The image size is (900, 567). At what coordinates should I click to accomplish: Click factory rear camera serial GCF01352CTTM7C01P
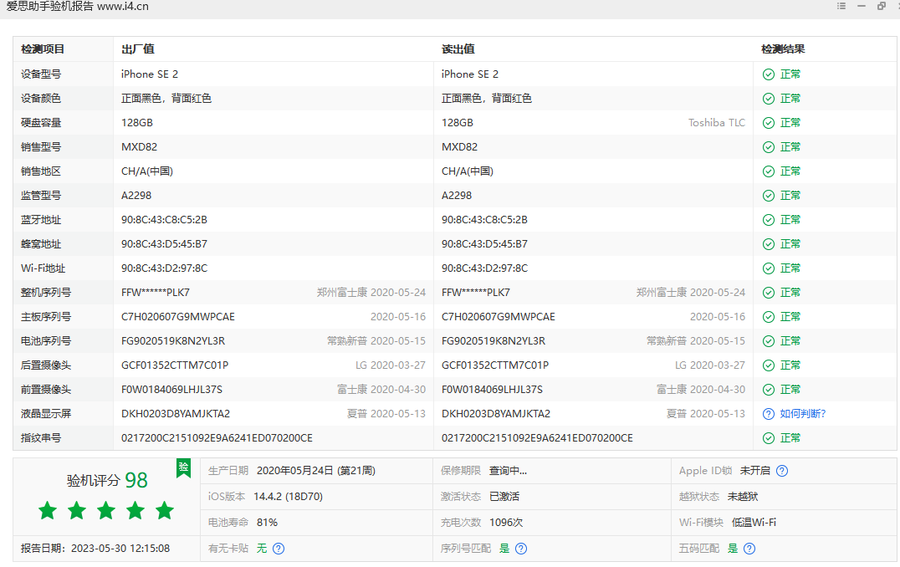pyautogui.click(x=174, y=365)
